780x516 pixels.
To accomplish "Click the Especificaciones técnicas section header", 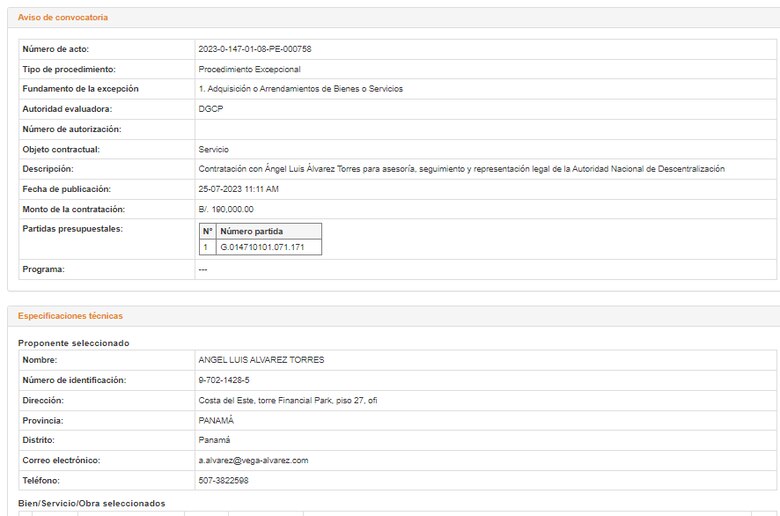I will [70, 316].
